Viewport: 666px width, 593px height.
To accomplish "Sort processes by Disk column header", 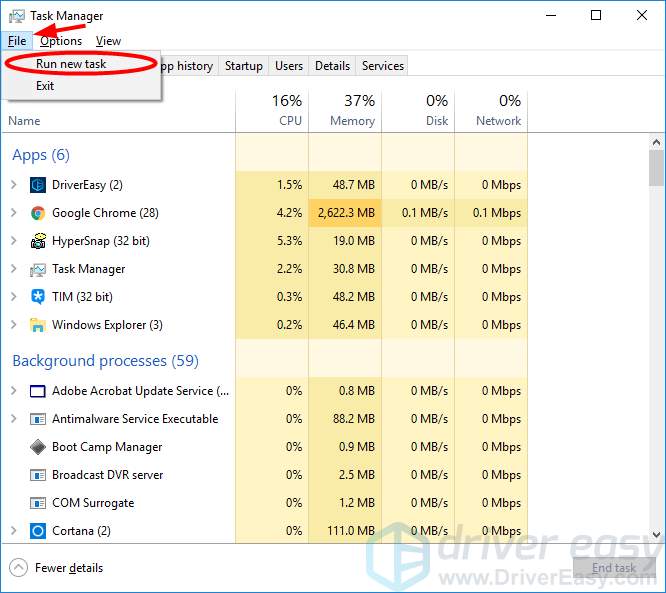I will click(418, 111).
